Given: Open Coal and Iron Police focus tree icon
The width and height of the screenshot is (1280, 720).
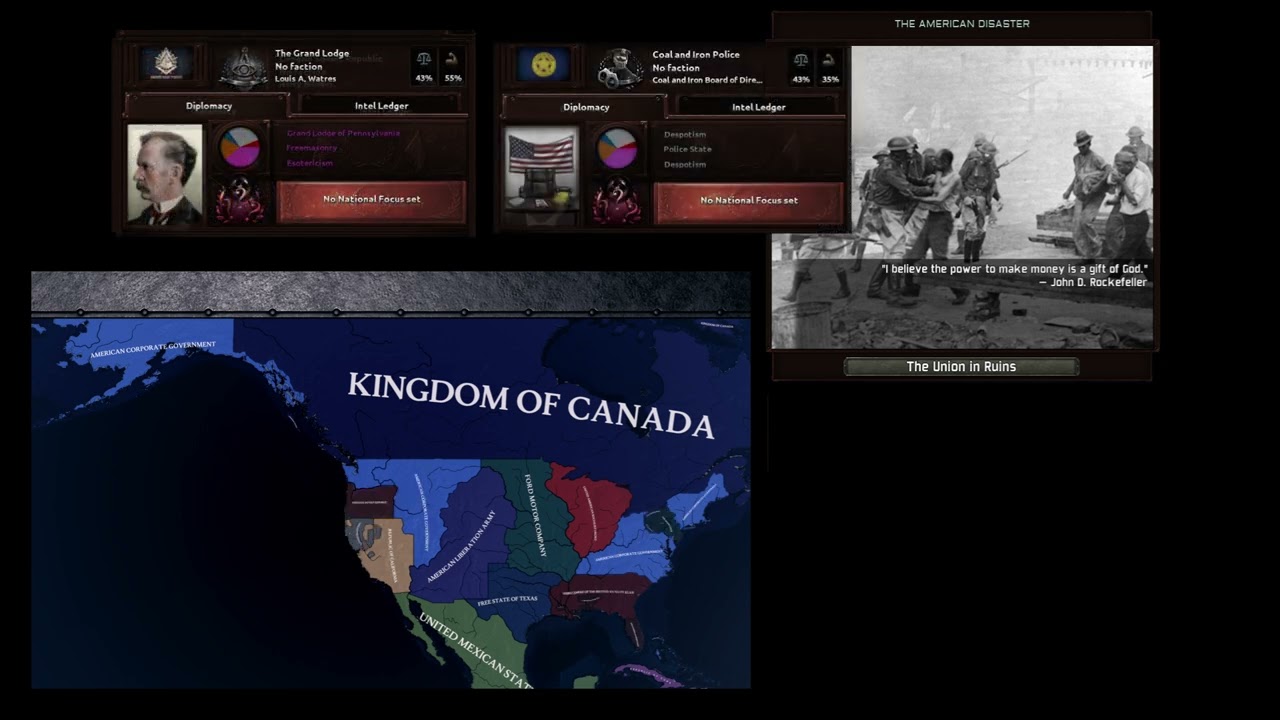Looking at the screenshot, I should click(617, 201).
